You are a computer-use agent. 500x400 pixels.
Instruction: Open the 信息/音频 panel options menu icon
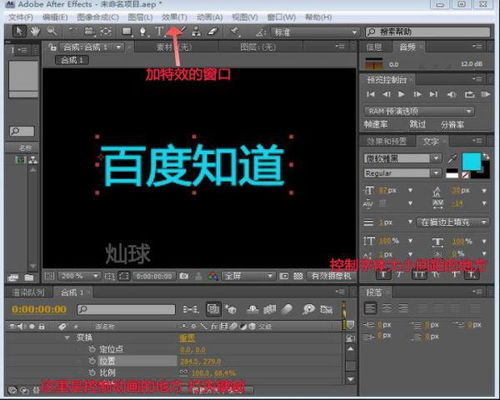pyautogui.click(x=477, y=46)
